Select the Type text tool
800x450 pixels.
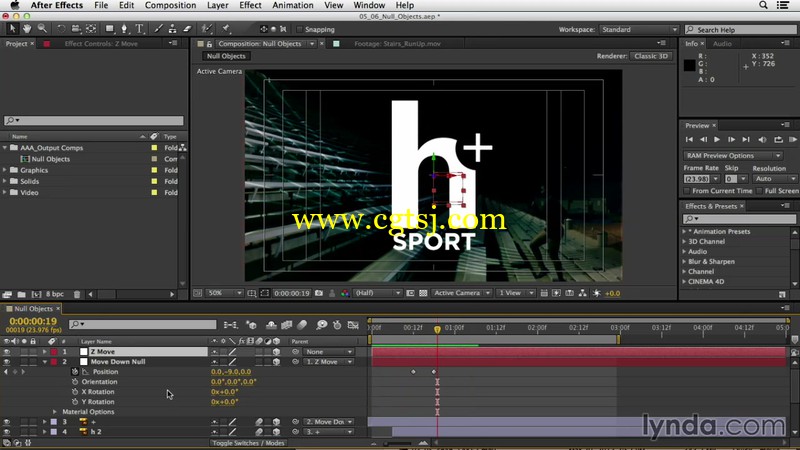click(139, 29)
